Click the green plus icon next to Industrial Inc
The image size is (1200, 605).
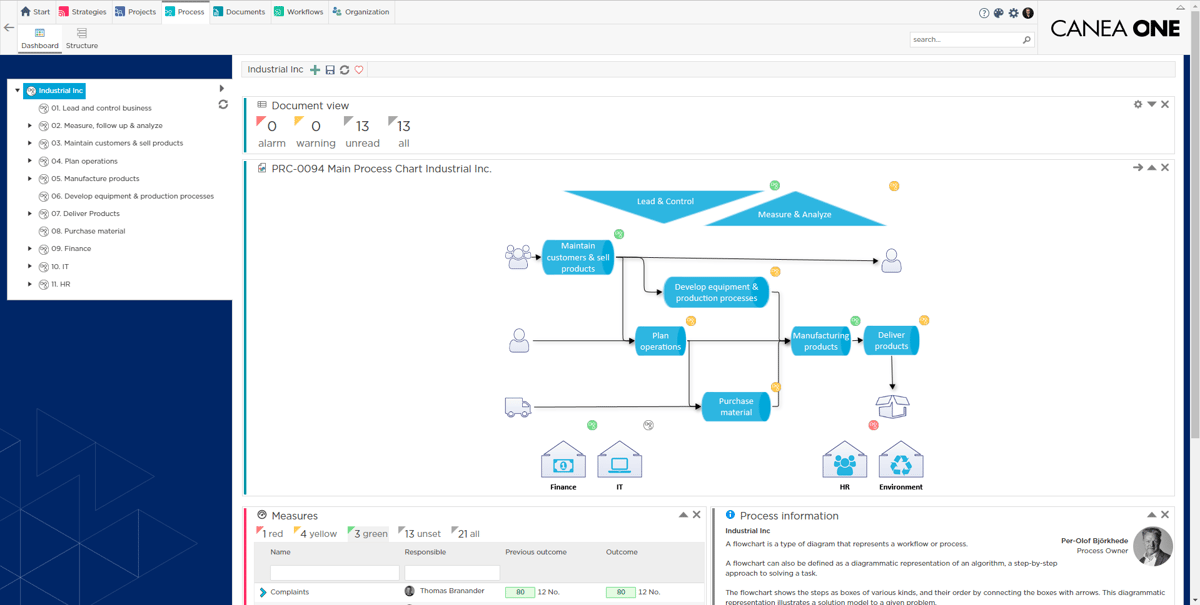click(x=314, y=70)
